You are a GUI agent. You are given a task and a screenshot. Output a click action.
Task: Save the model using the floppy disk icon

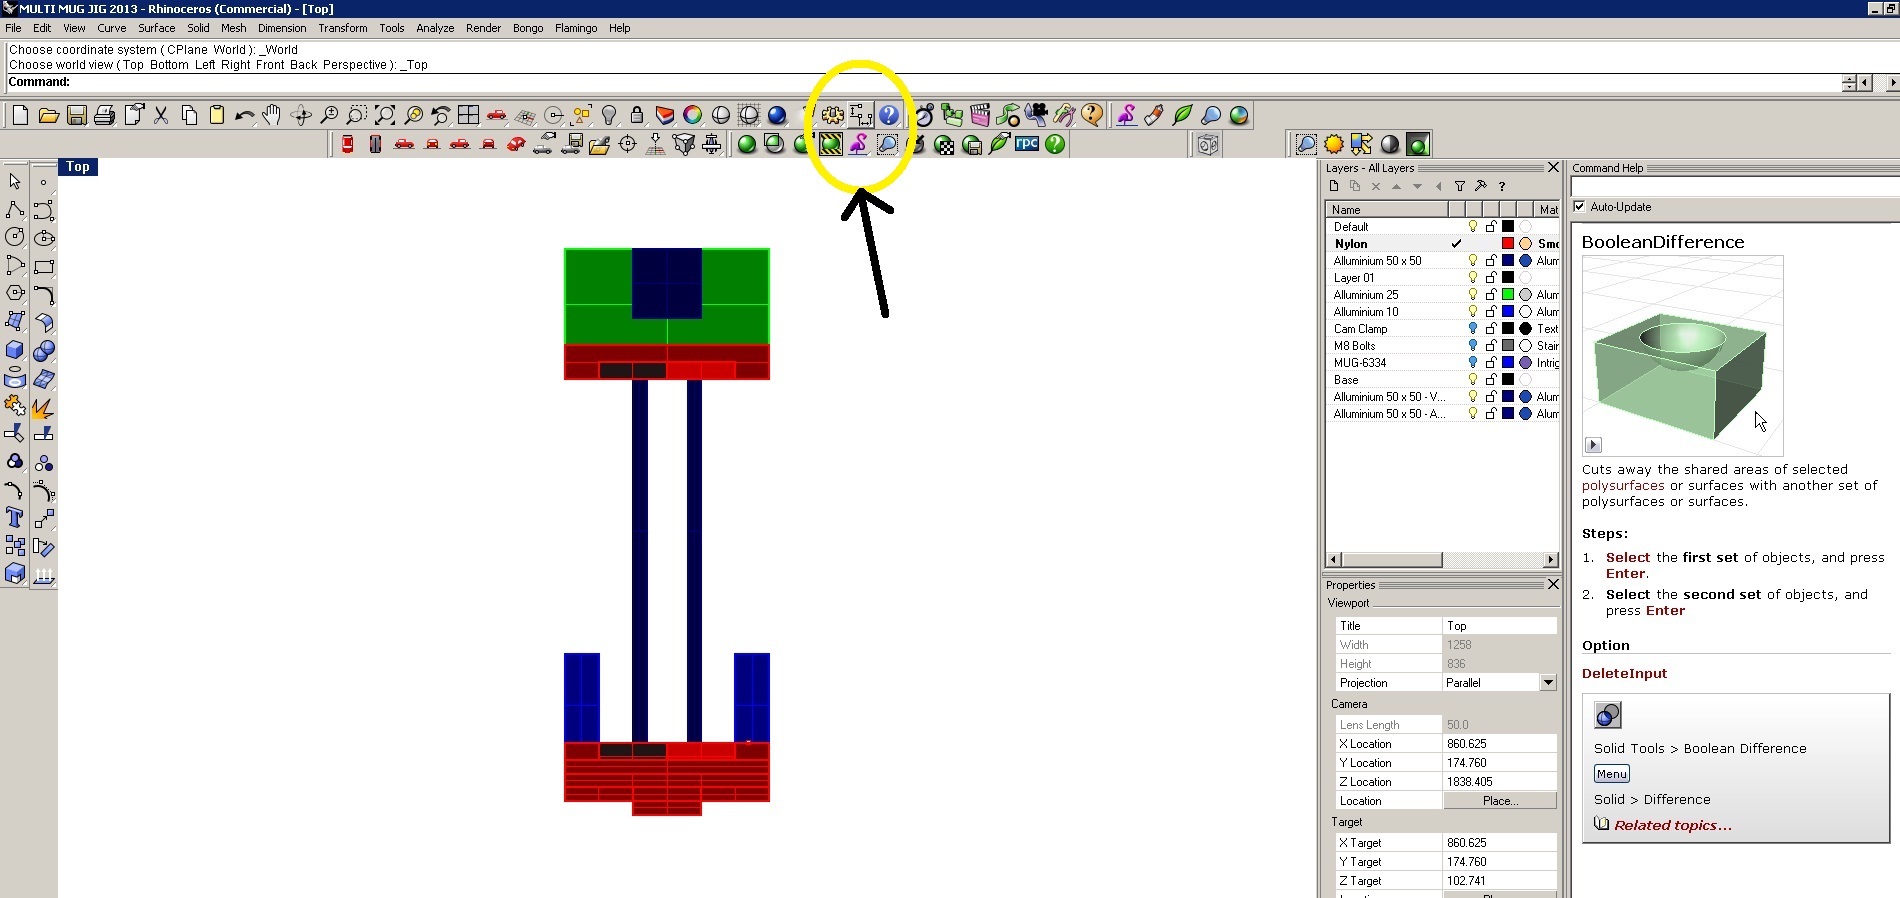click(x=76, y=115)
